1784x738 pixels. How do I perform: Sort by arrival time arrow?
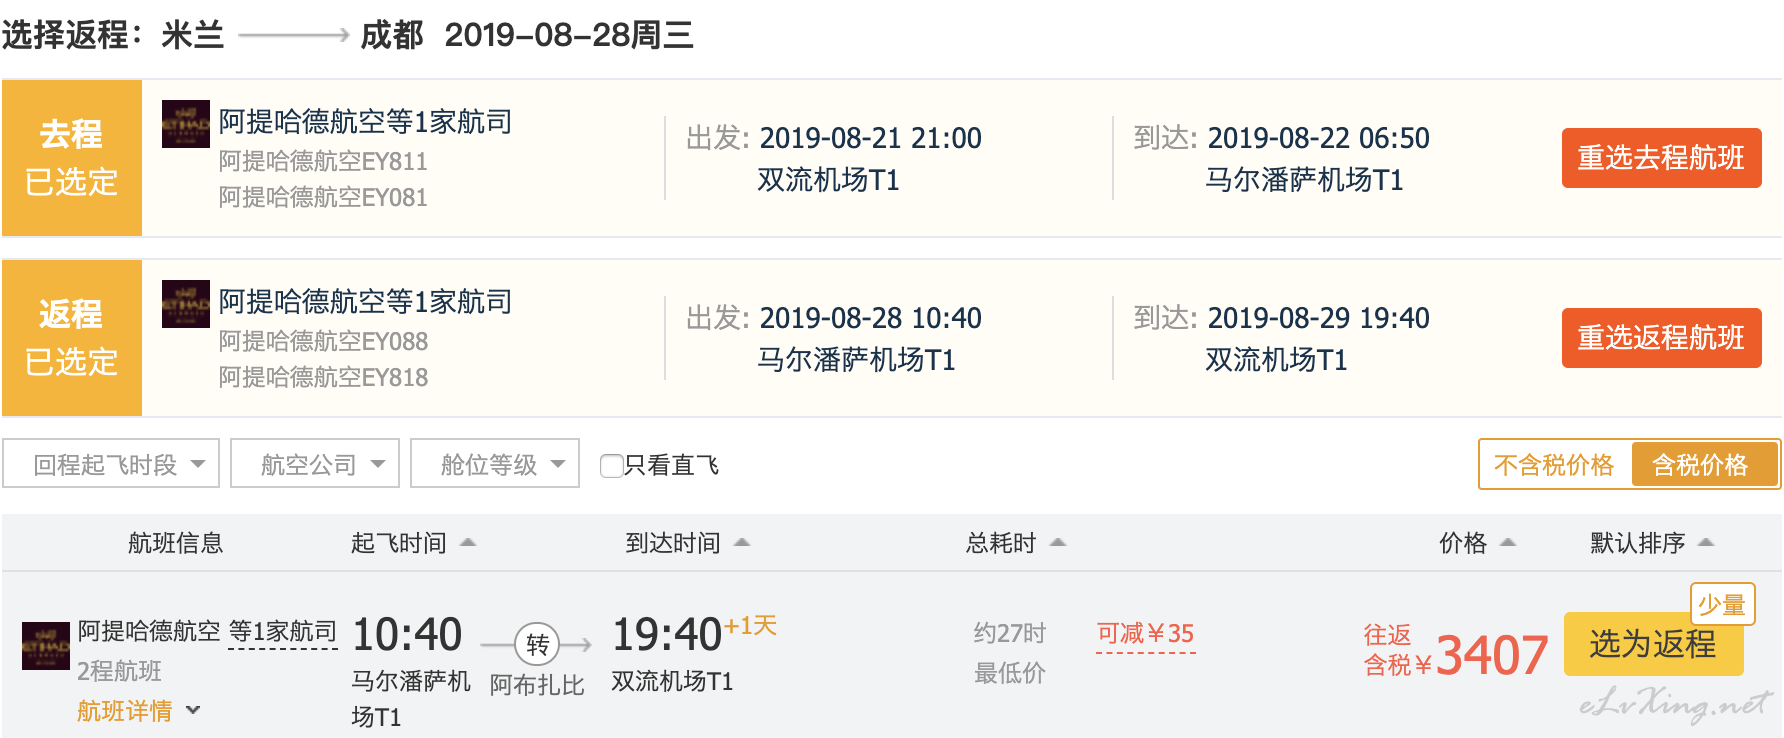(742, 542)
